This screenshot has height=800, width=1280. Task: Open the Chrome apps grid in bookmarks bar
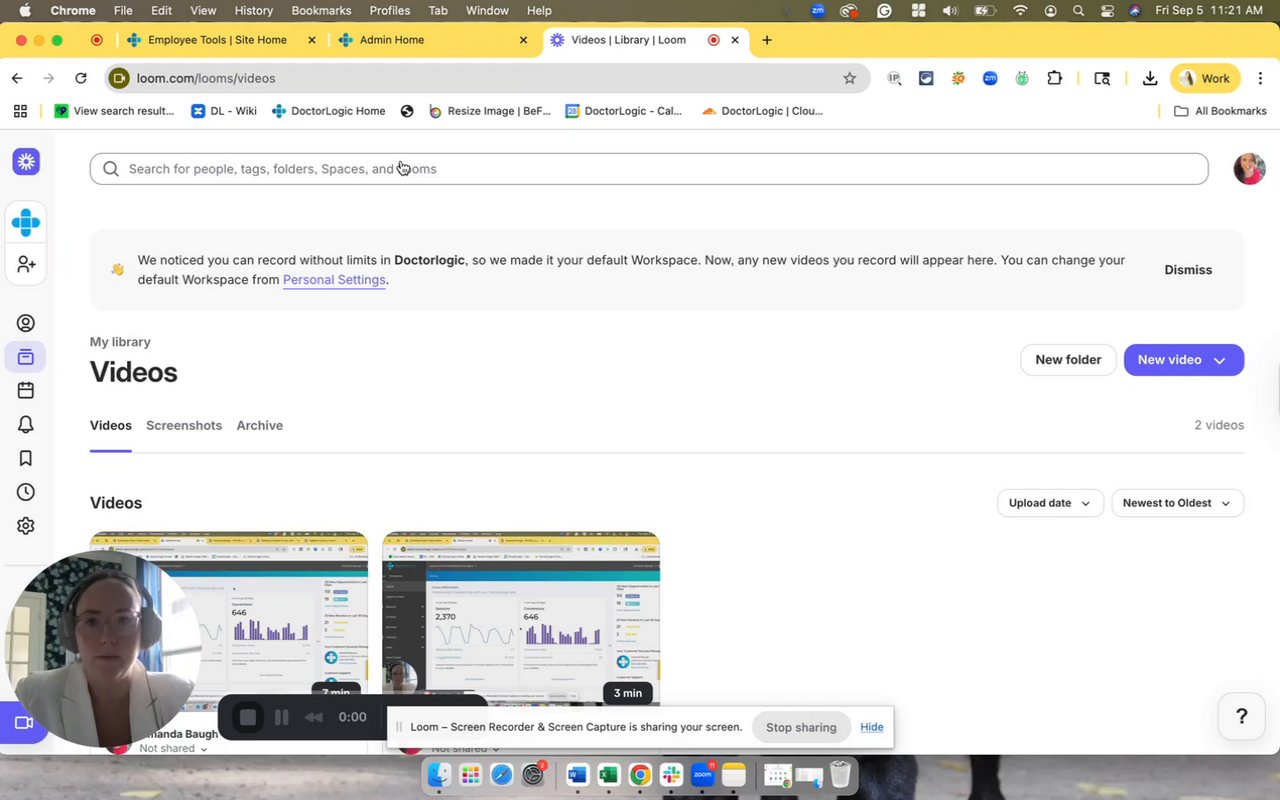pyautogui.click(x=20, y=111)
